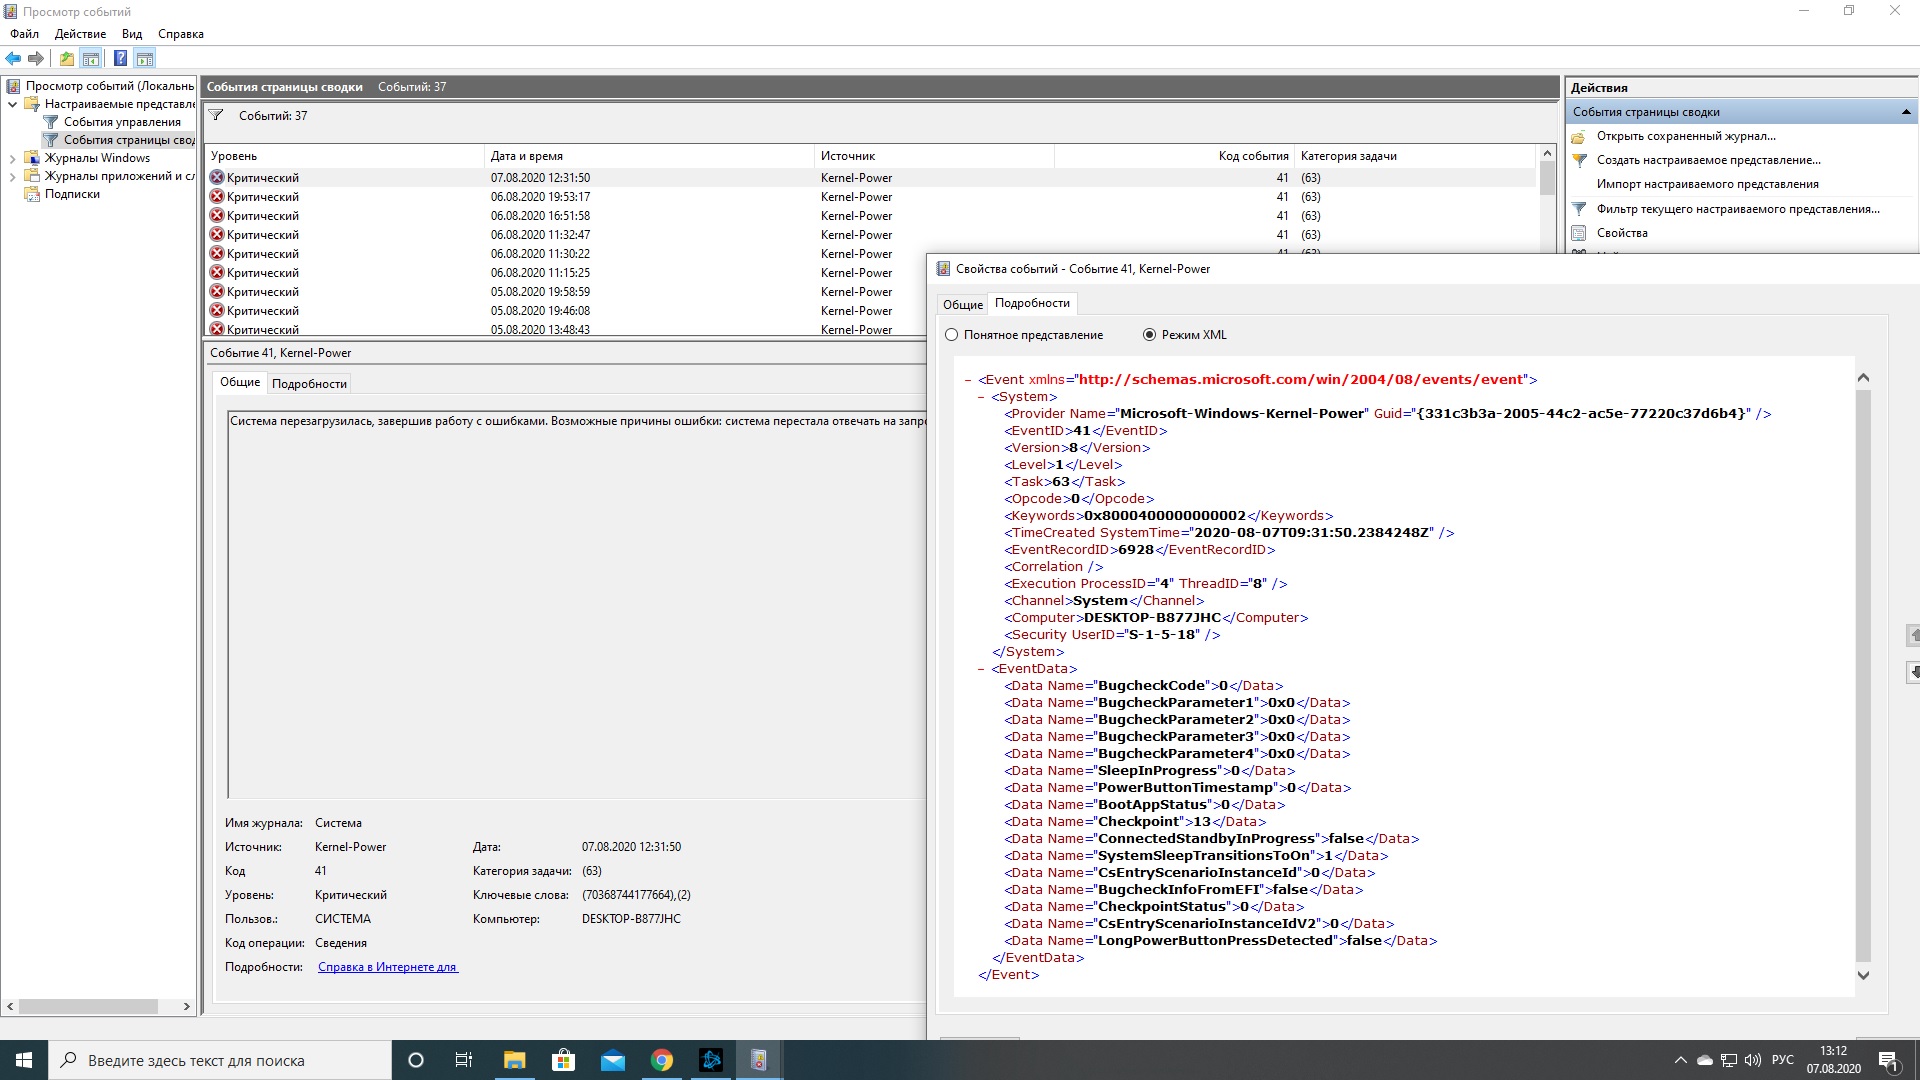Click 'Открыть сохраненный журнал...' action

(x=1686, y=136)
